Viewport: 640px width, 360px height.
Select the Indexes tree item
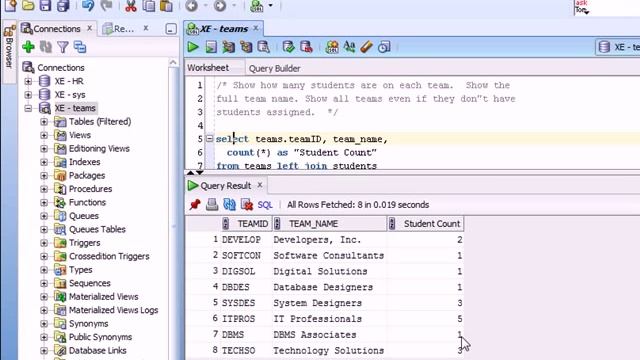click(84, 162)
